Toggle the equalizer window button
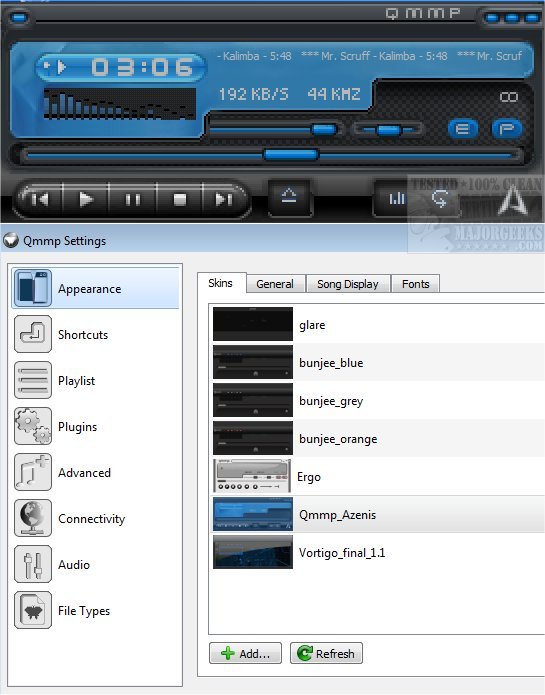 (x=463, y=129)
